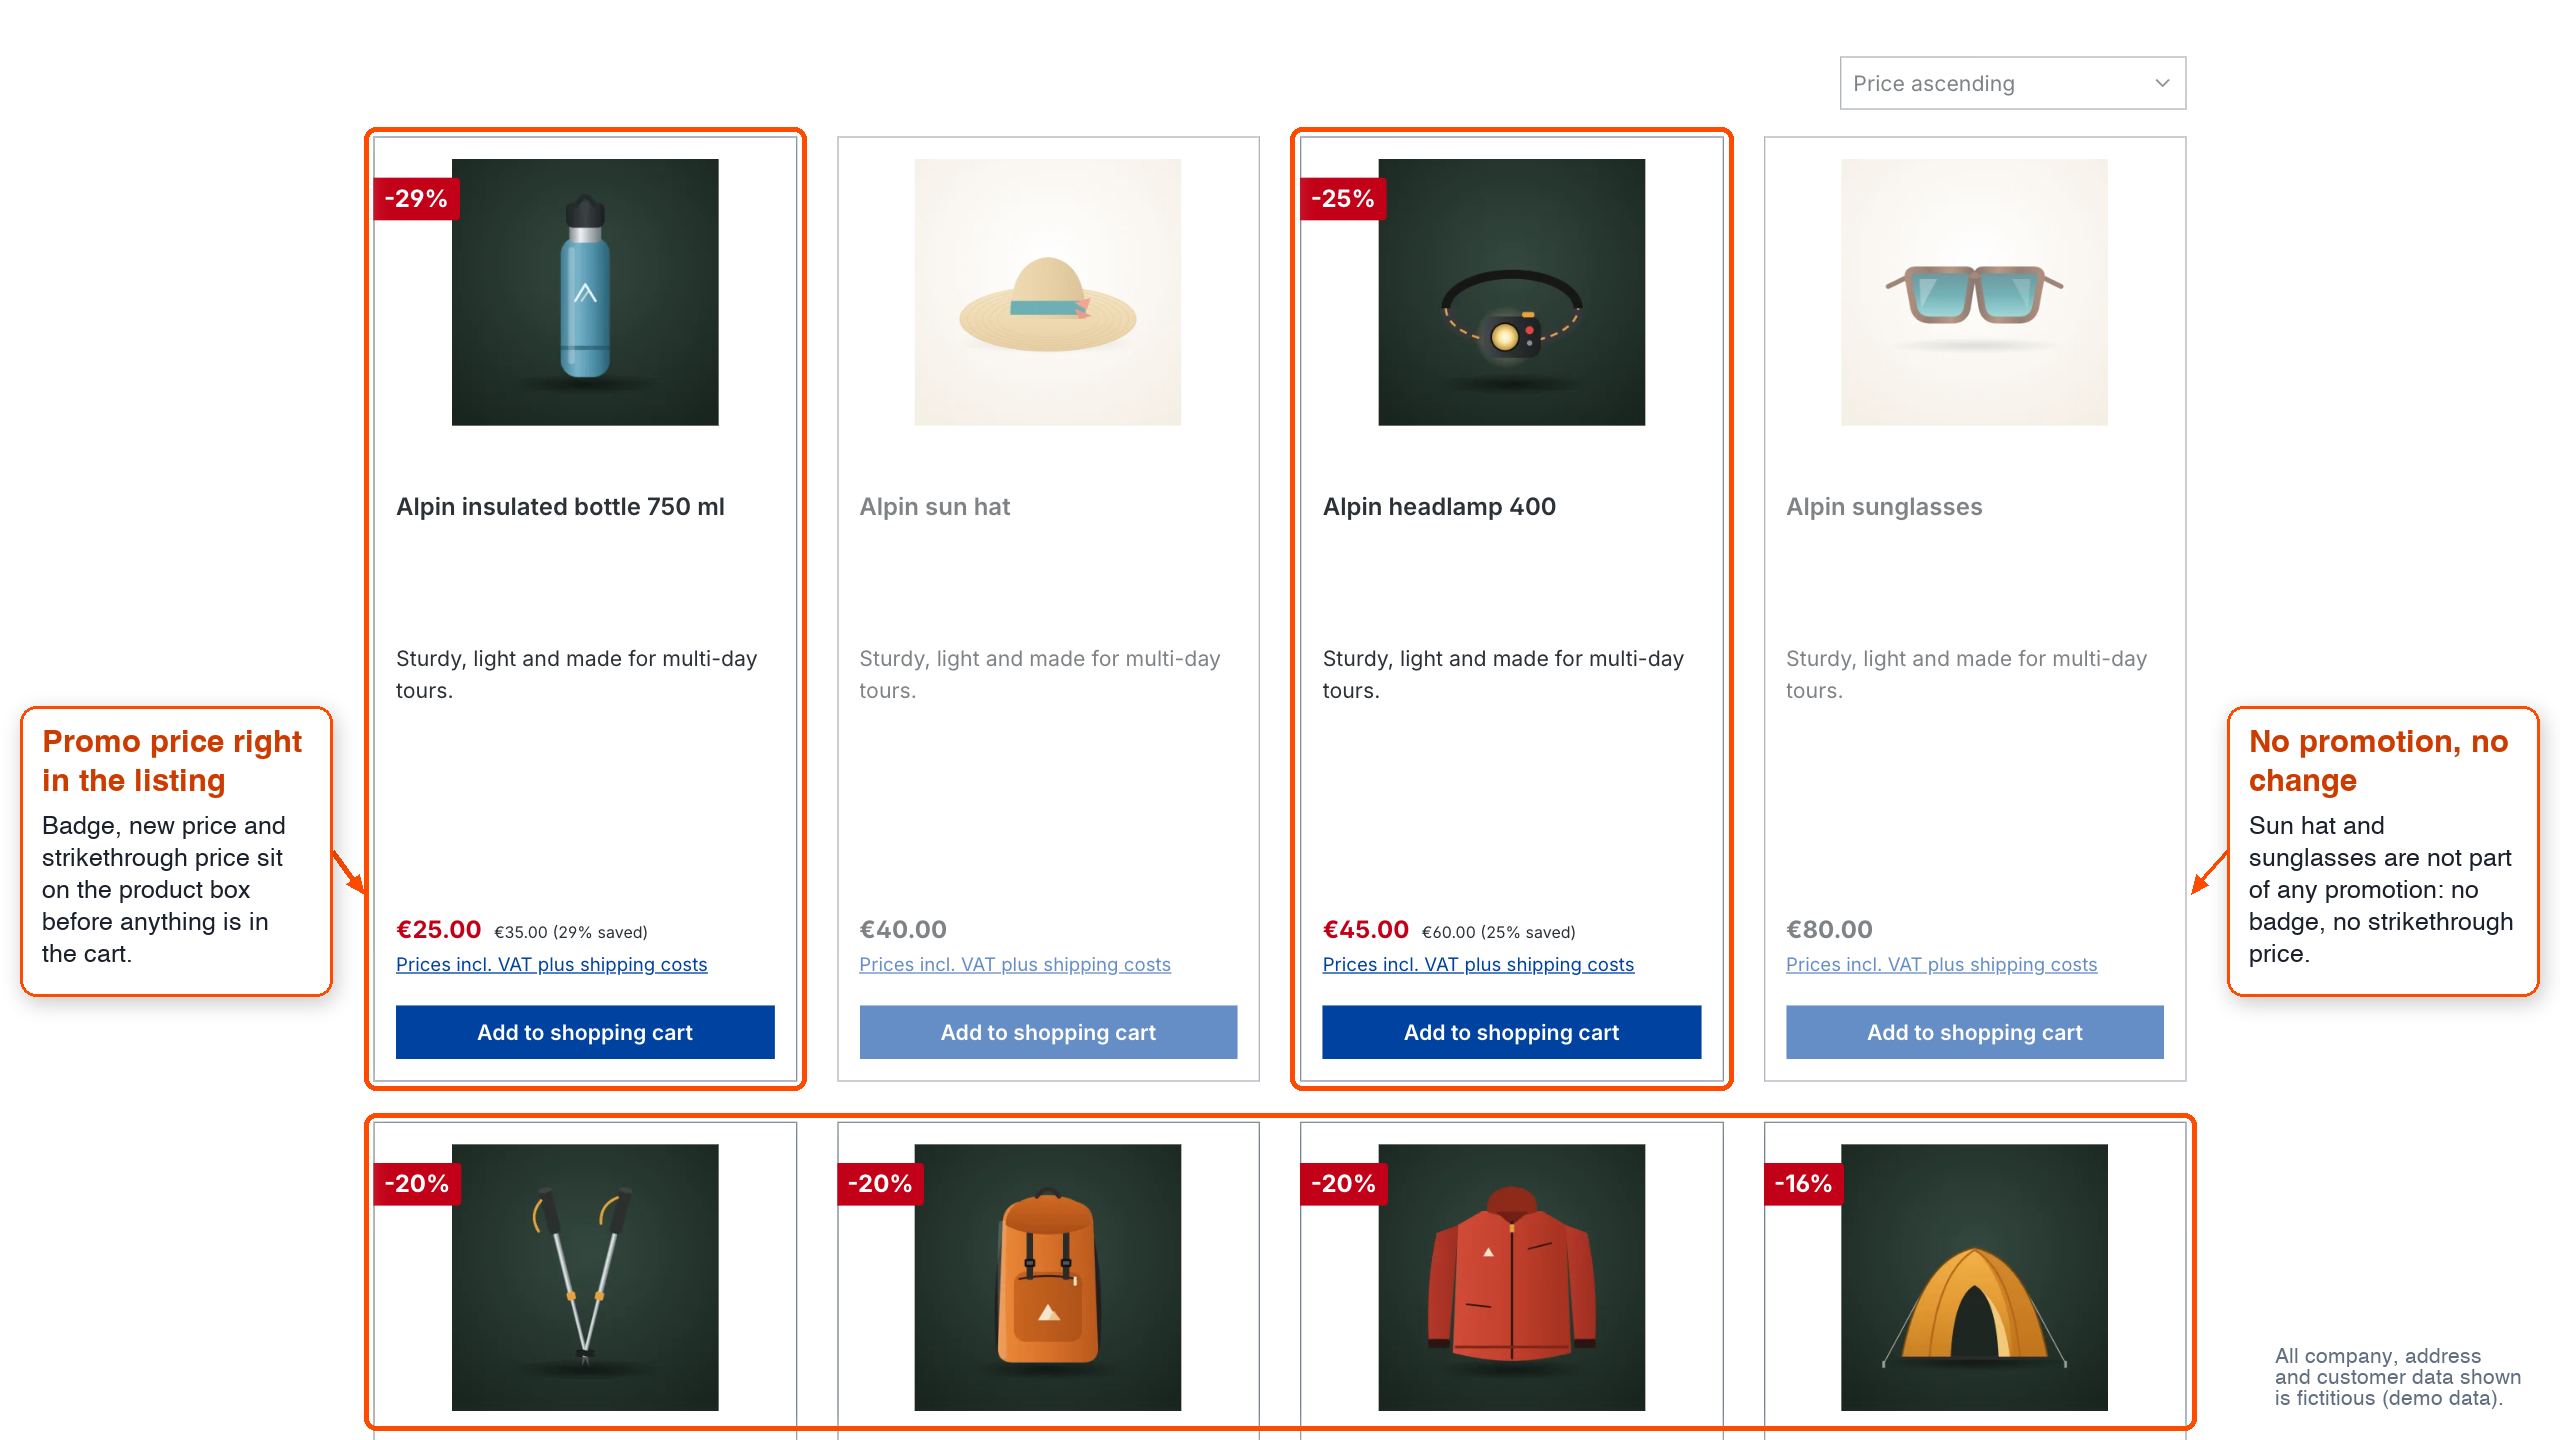The height and width of the screenshot is (1440, 2560).
Task: Click the €45.00 promo price
Action: pyautogui.click(x=1366, y=930)
